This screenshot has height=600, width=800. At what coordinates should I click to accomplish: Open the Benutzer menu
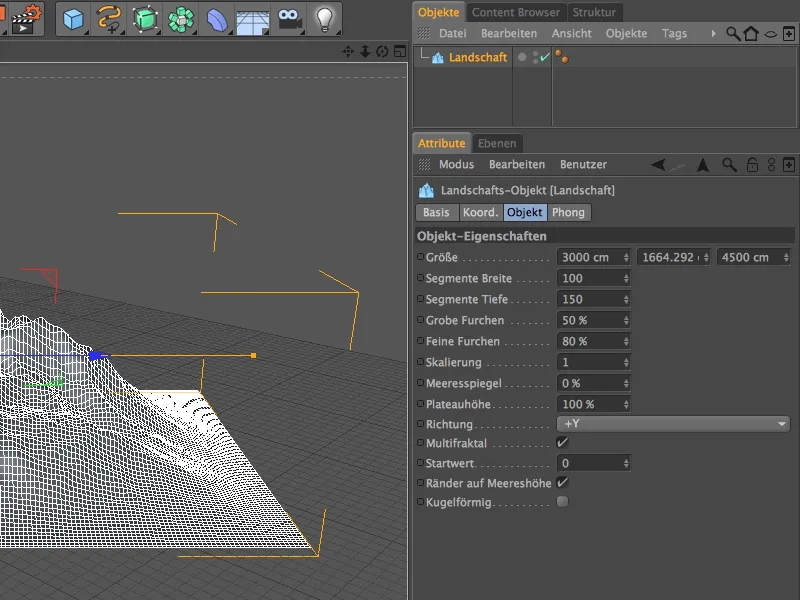click(x=583, y=165)
